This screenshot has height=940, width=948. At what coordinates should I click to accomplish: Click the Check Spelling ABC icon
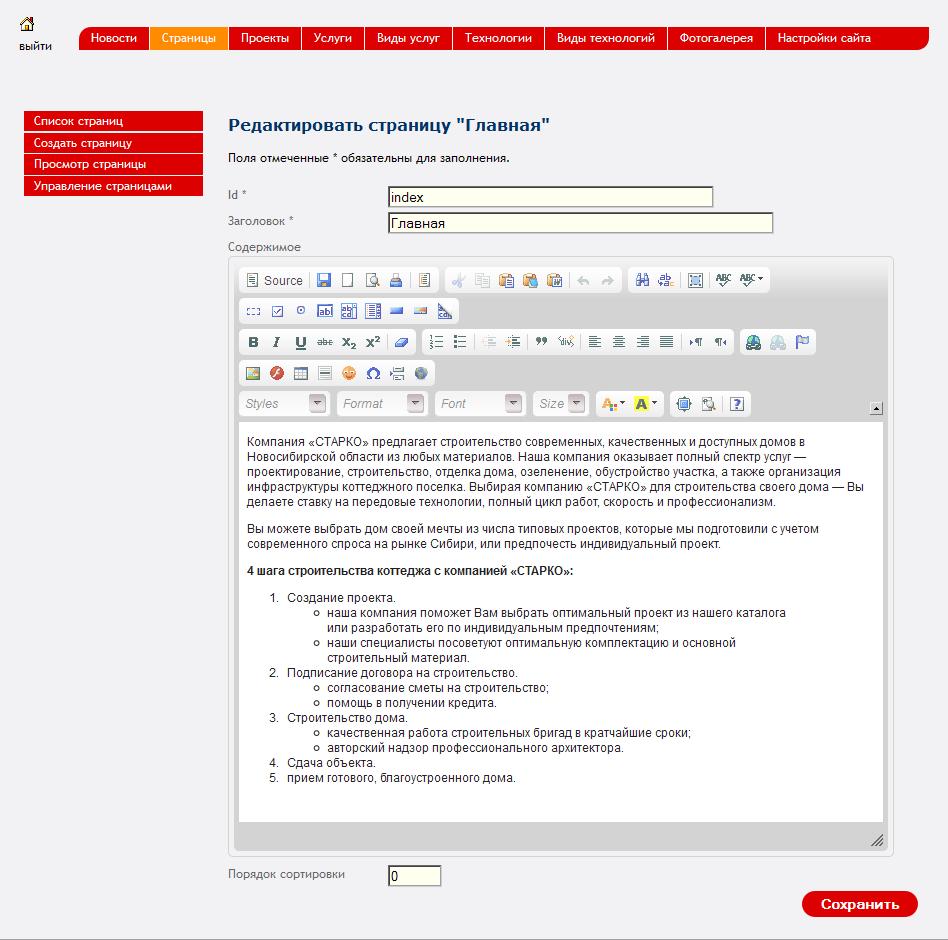coord(723,280)
